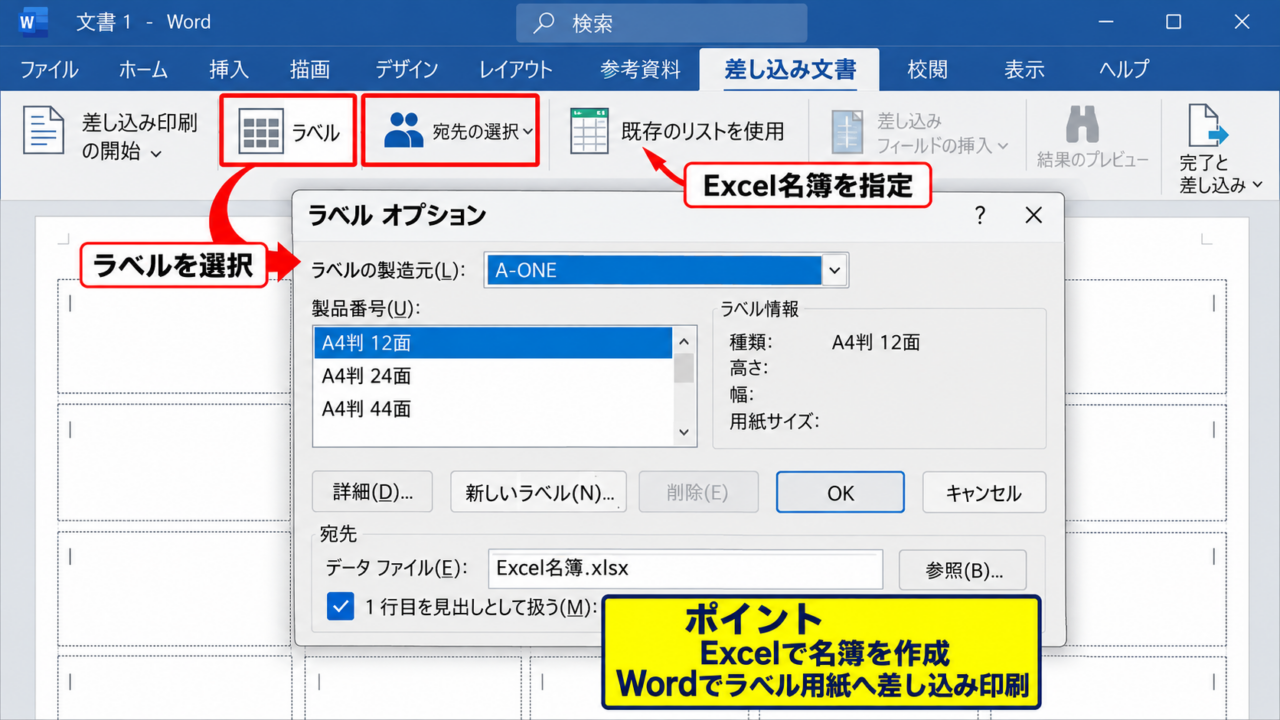The image size is (1280, 720).
Task: Open the 描画 tab
Action: pos(310,69)
